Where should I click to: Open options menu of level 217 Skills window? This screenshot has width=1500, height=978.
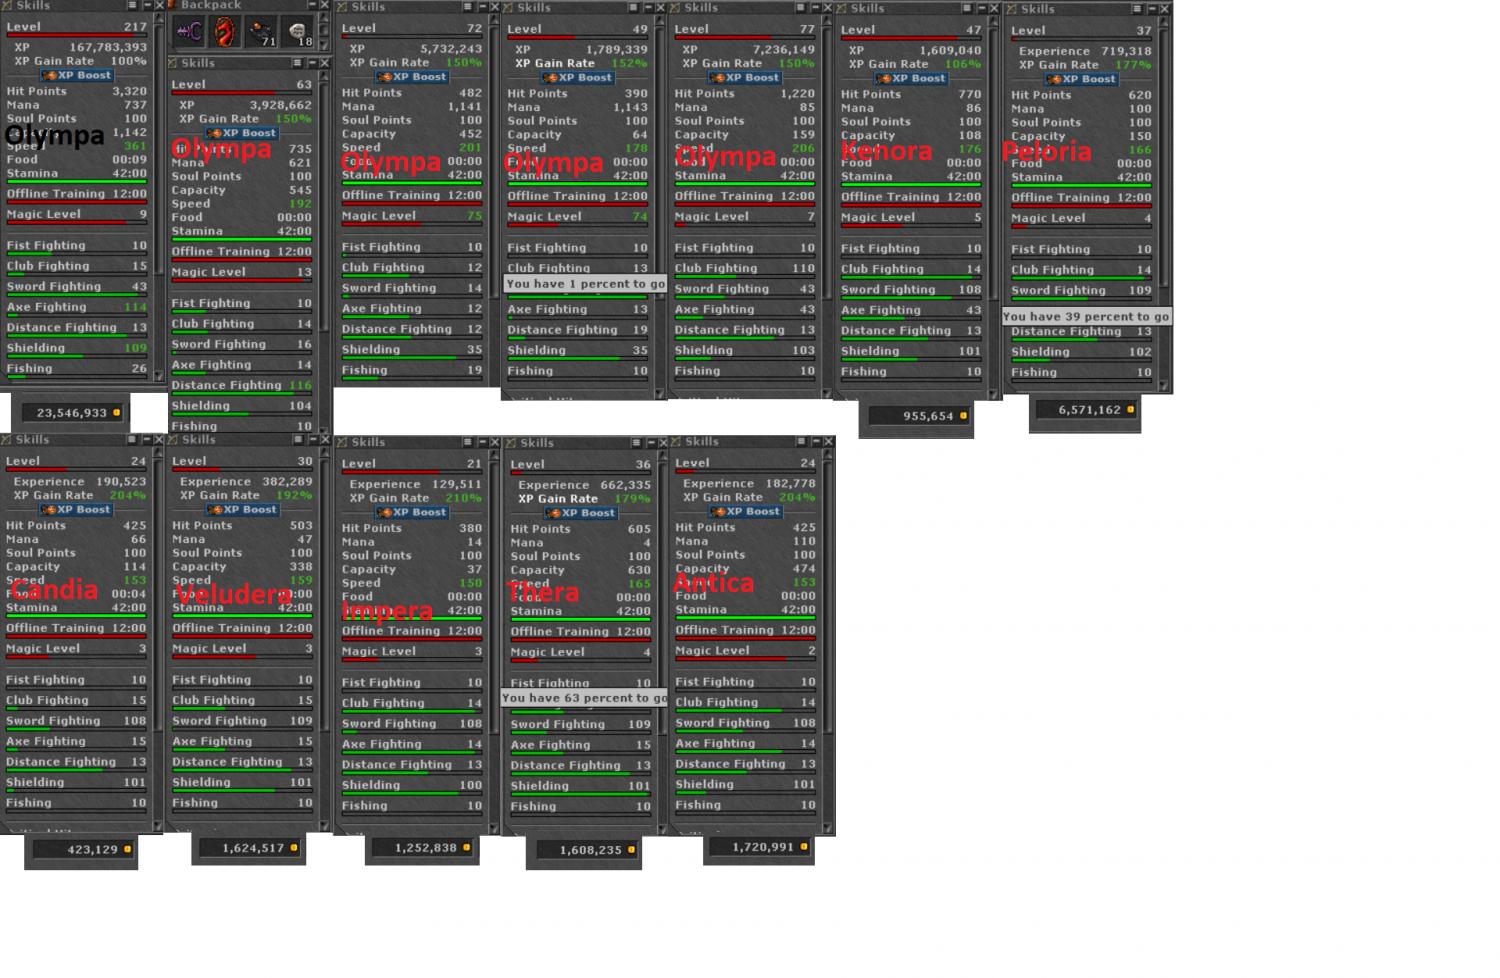point(133,5)
